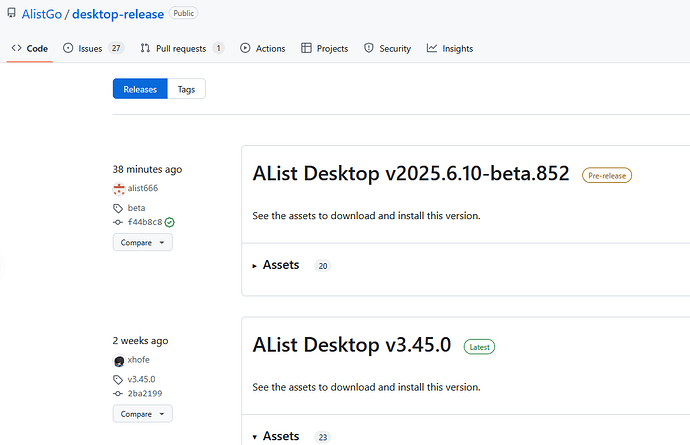This screenshot has width=690, height=445.
Task: Open the beta tag link
Action: click(x=136, y=208)
